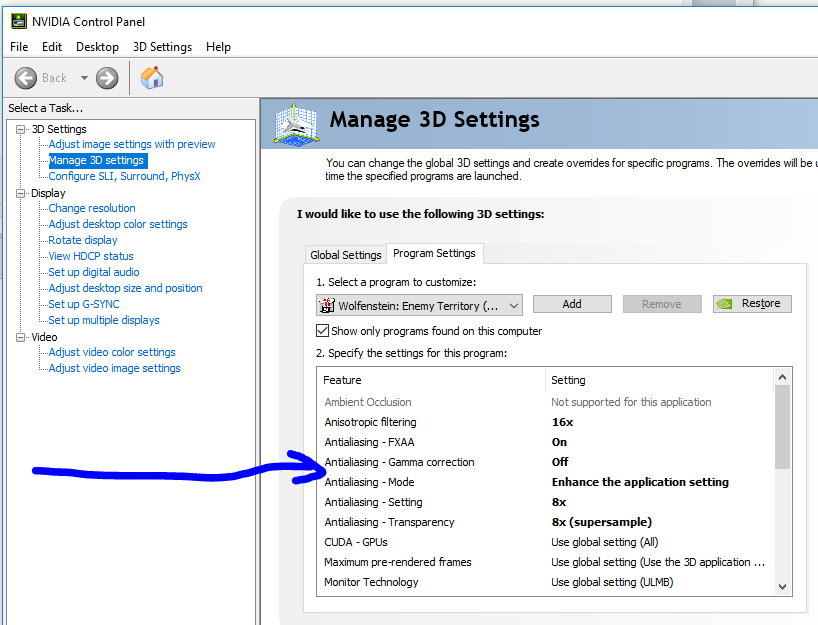
Task: Select Antialiasing - Transparency row
Action: click(545, 522)
